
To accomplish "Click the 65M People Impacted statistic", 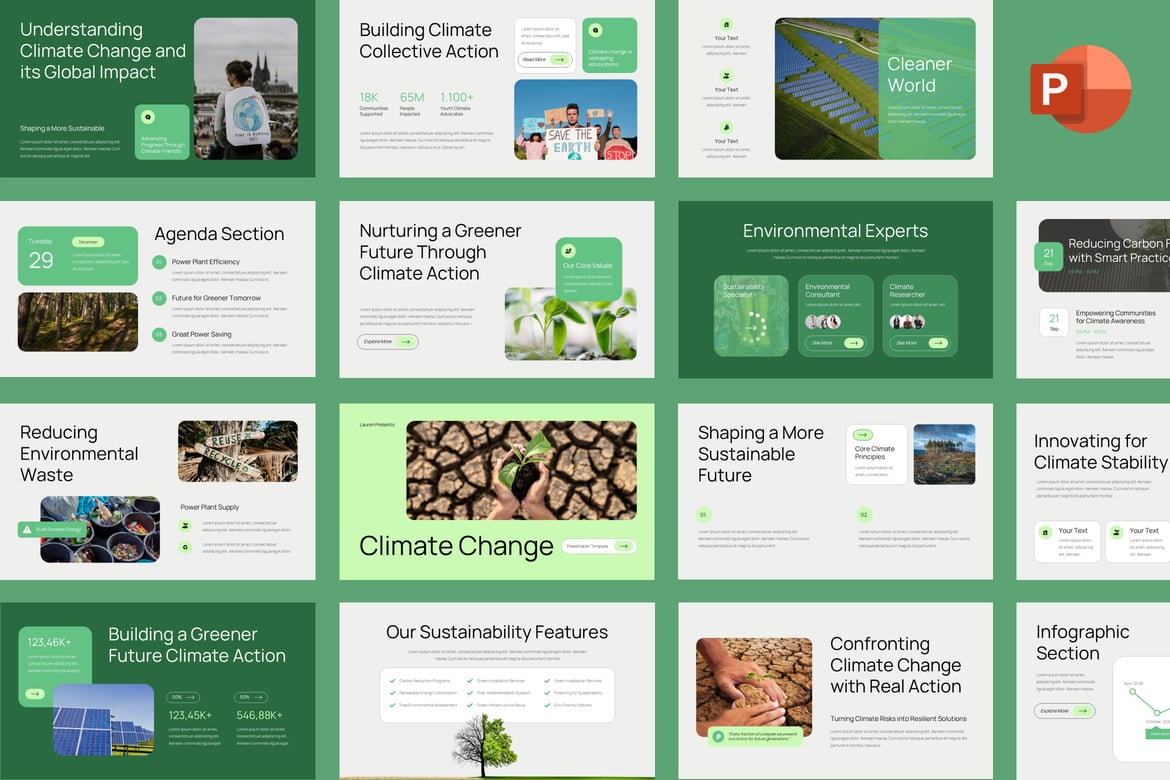I will click(411, 104).
